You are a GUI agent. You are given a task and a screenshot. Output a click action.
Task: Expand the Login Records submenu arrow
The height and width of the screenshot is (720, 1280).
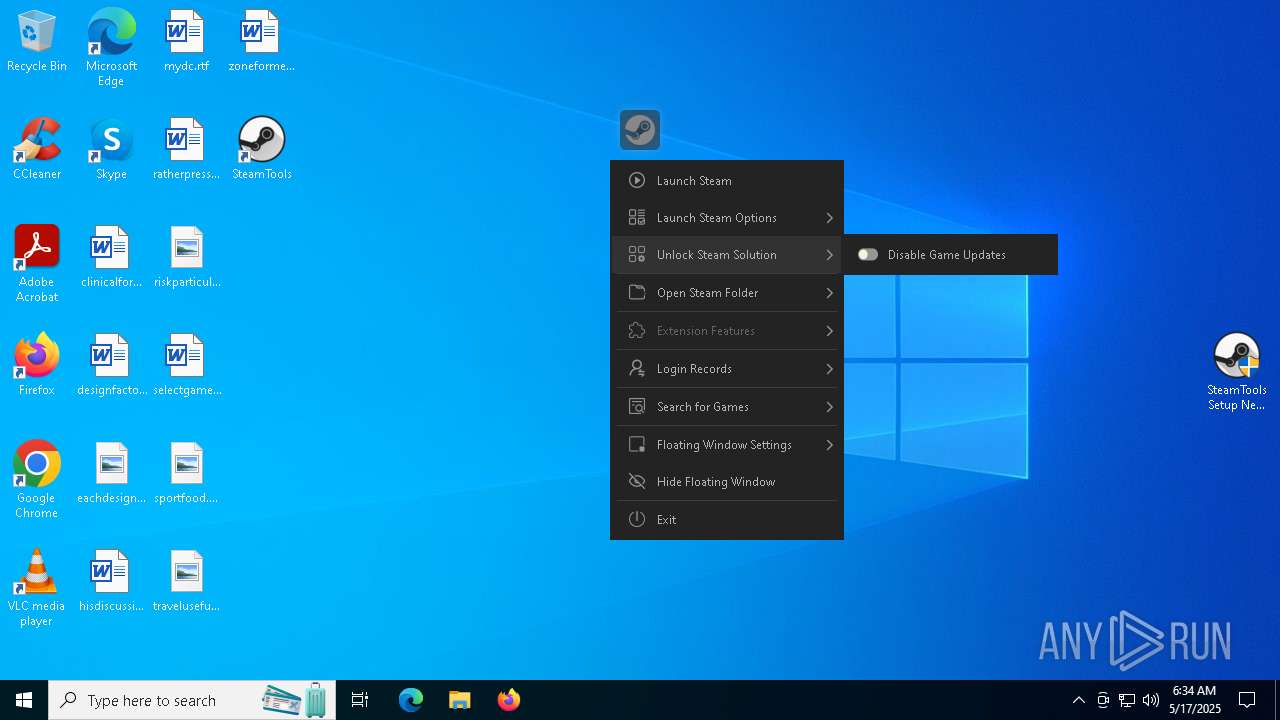click(829, 368)
